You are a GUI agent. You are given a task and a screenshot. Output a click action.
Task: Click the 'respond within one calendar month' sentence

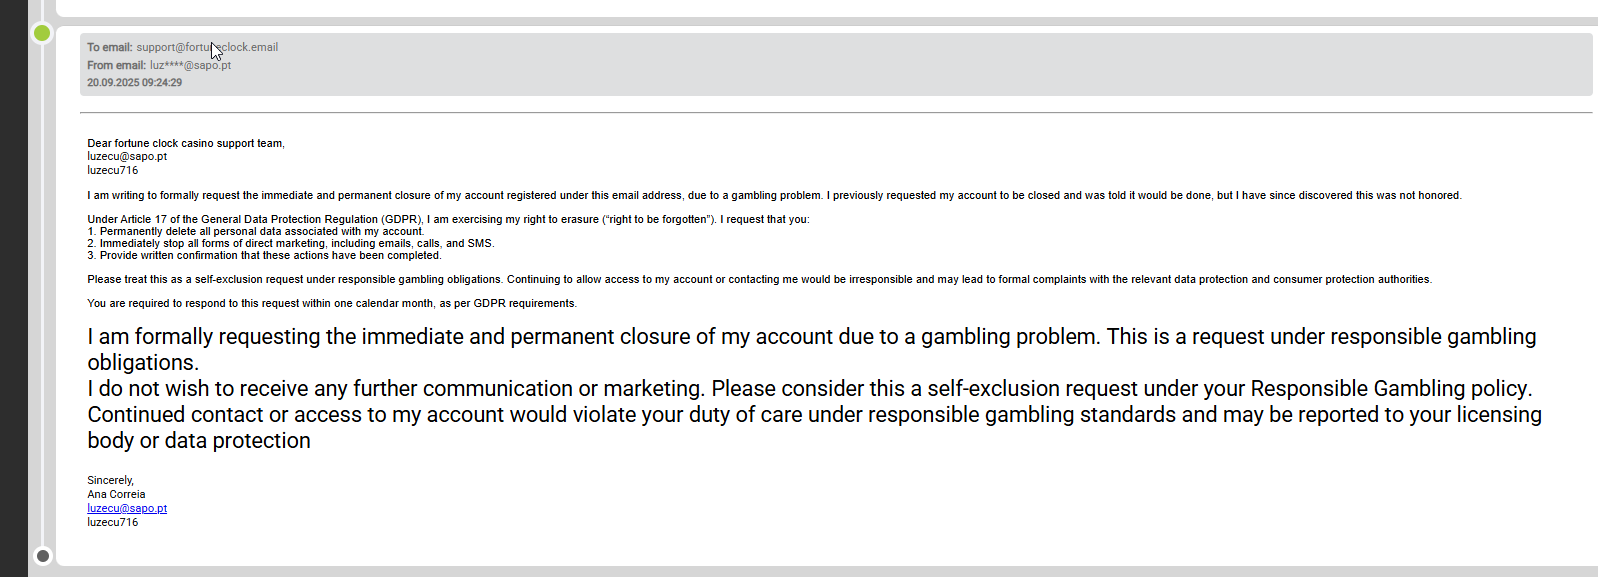[x=332, y=303]
